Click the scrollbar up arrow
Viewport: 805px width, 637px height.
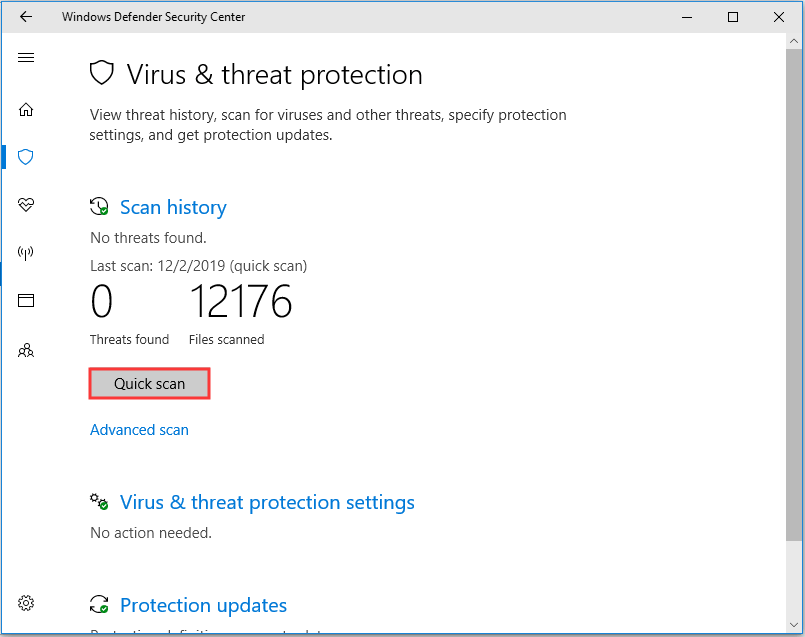point(794,41)
